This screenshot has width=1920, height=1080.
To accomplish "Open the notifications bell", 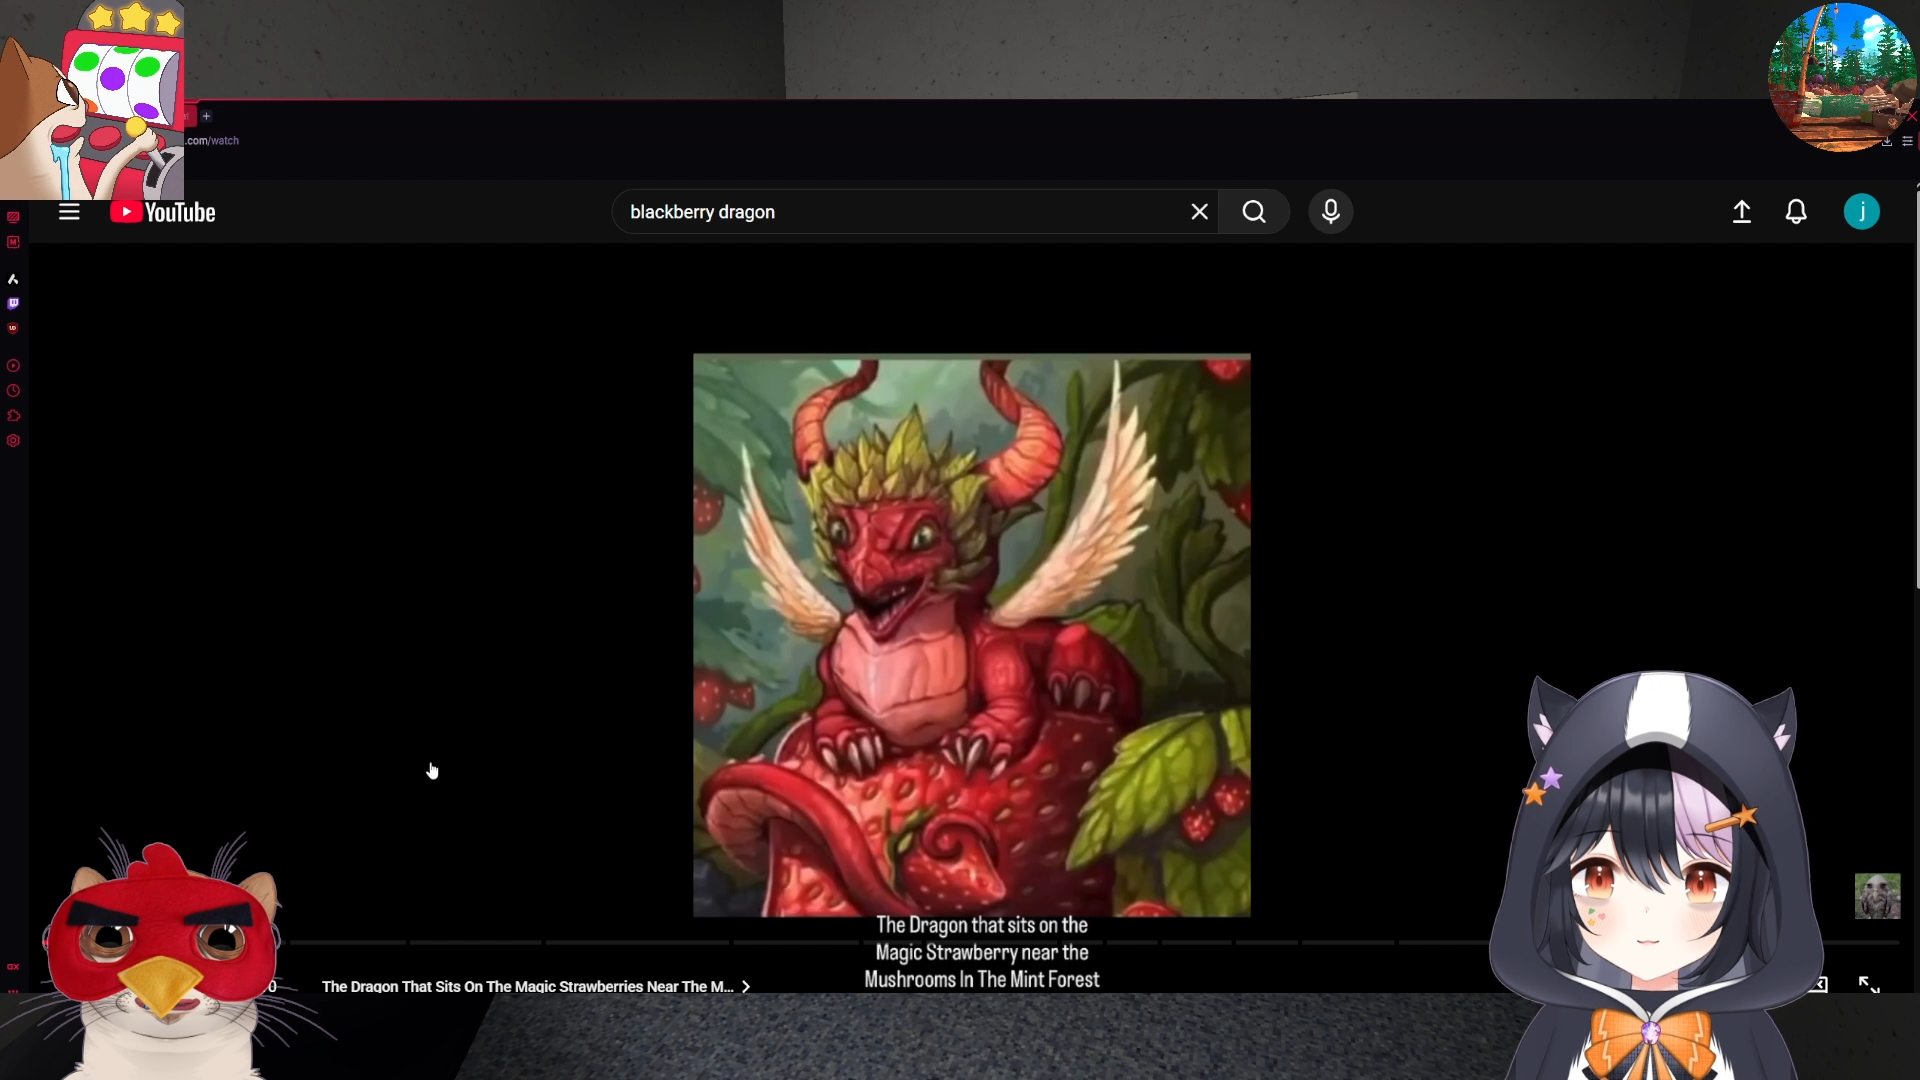I will (x=1796, y=212).
